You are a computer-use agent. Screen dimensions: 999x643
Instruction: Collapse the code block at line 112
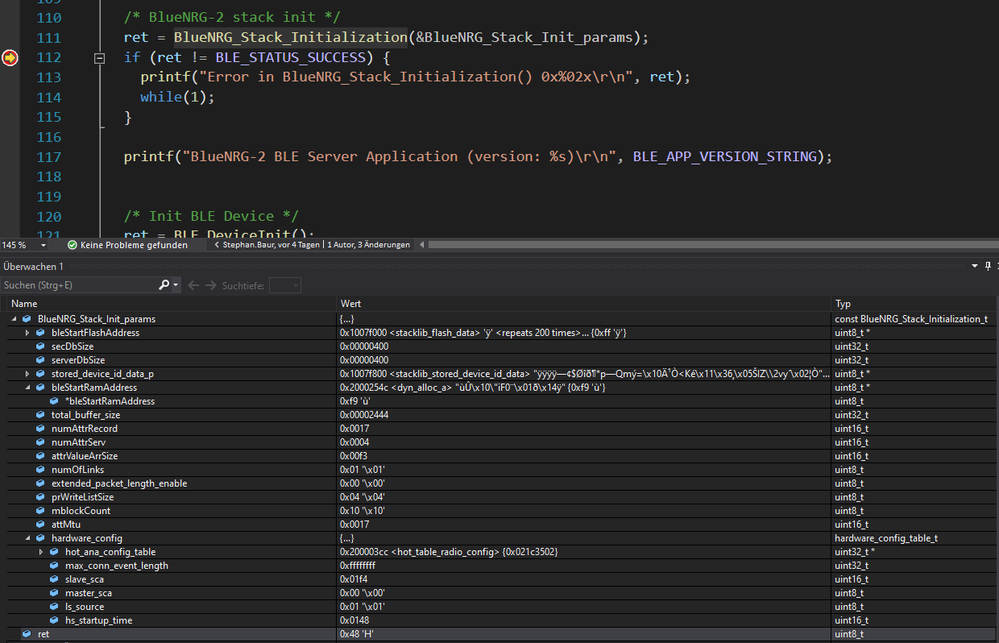click(x=99, y=58)
